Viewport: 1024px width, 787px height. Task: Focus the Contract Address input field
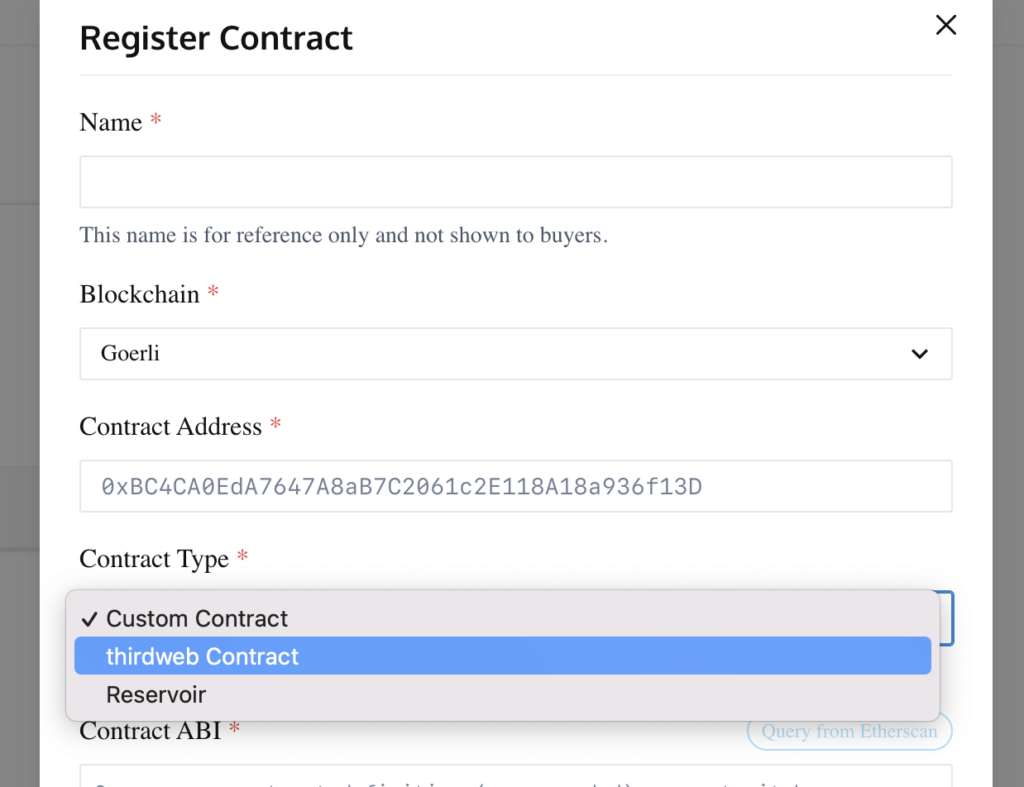click(515, 487)
